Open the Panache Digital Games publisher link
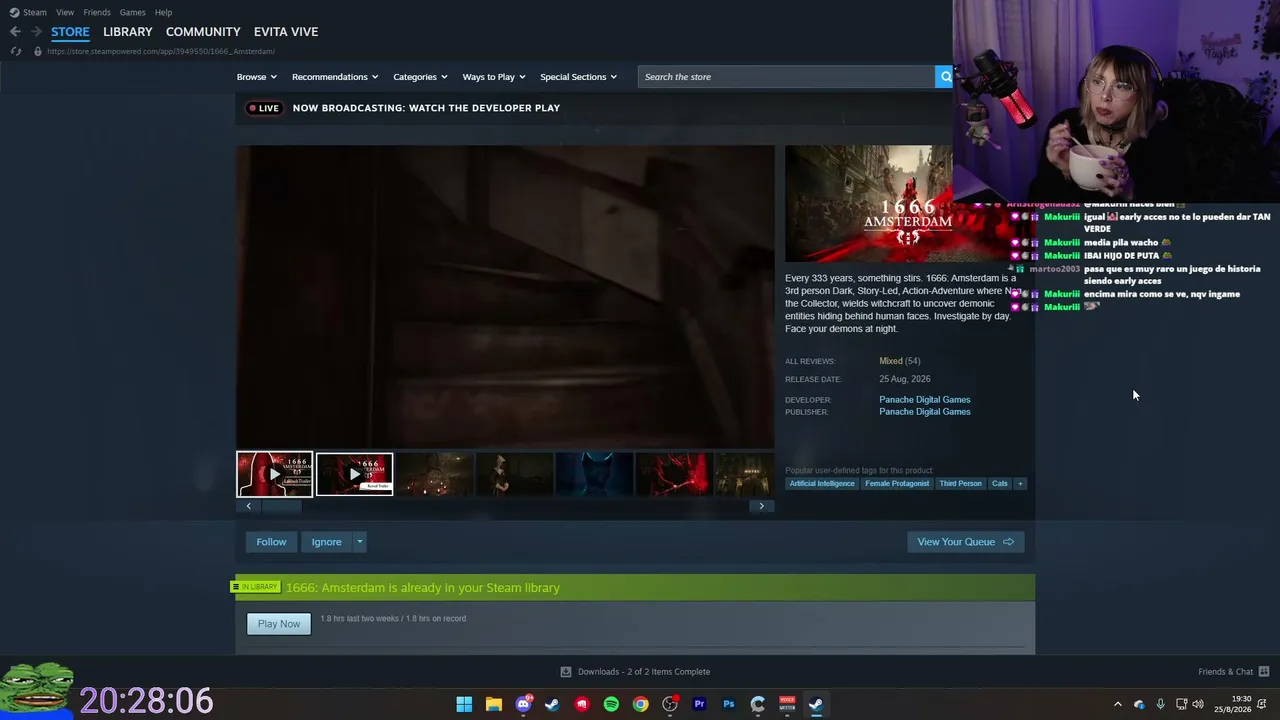1280x720 pixels. (x=925, y=412)
